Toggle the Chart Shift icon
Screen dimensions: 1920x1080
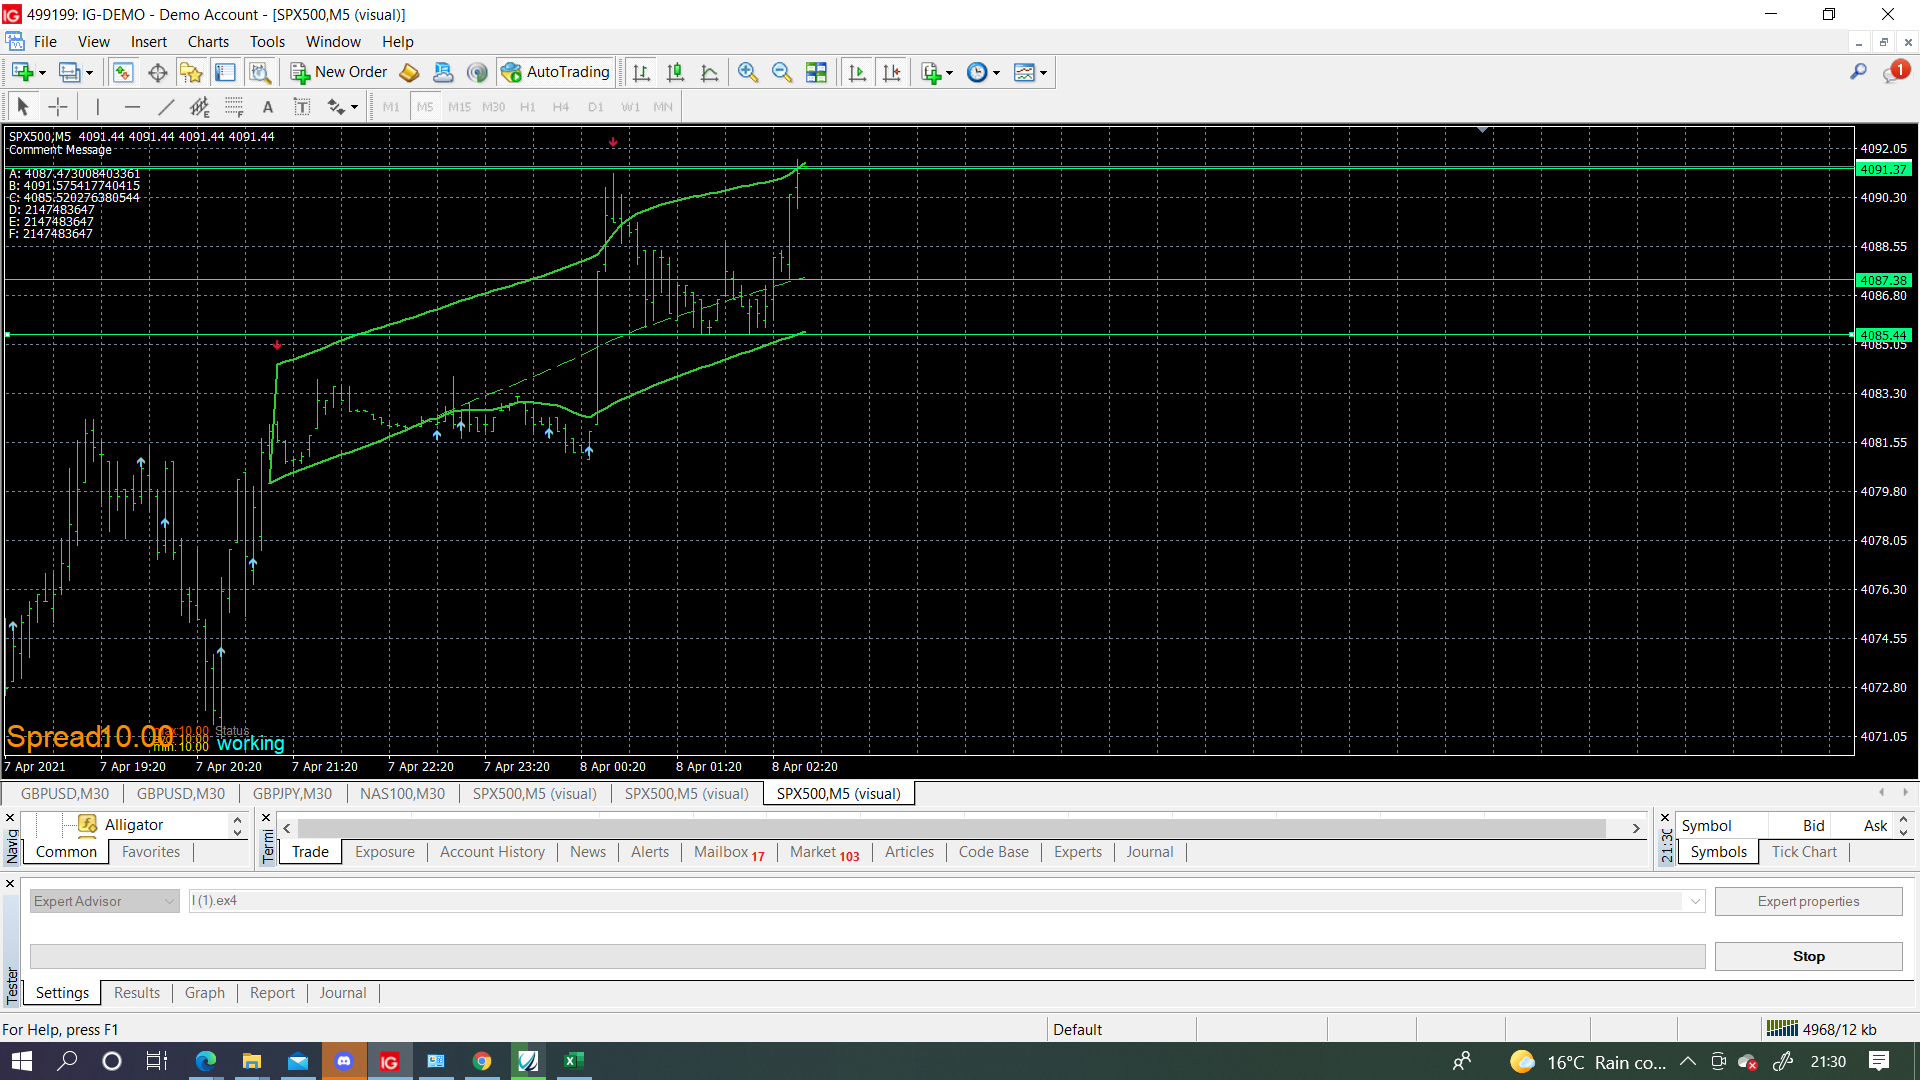coord(891,72)
